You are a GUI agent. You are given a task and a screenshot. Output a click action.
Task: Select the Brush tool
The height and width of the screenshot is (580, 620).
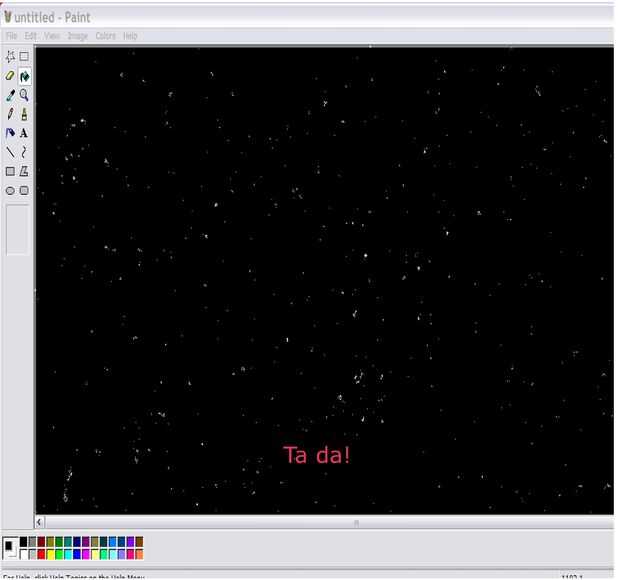click(x=24, y=114)
